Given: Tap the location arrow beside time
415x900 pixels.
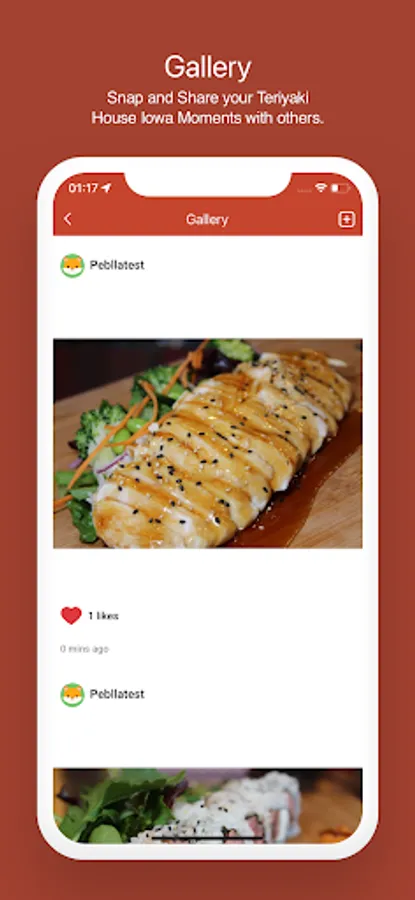Looking at the screenshot, I should [x=106, y=188].
